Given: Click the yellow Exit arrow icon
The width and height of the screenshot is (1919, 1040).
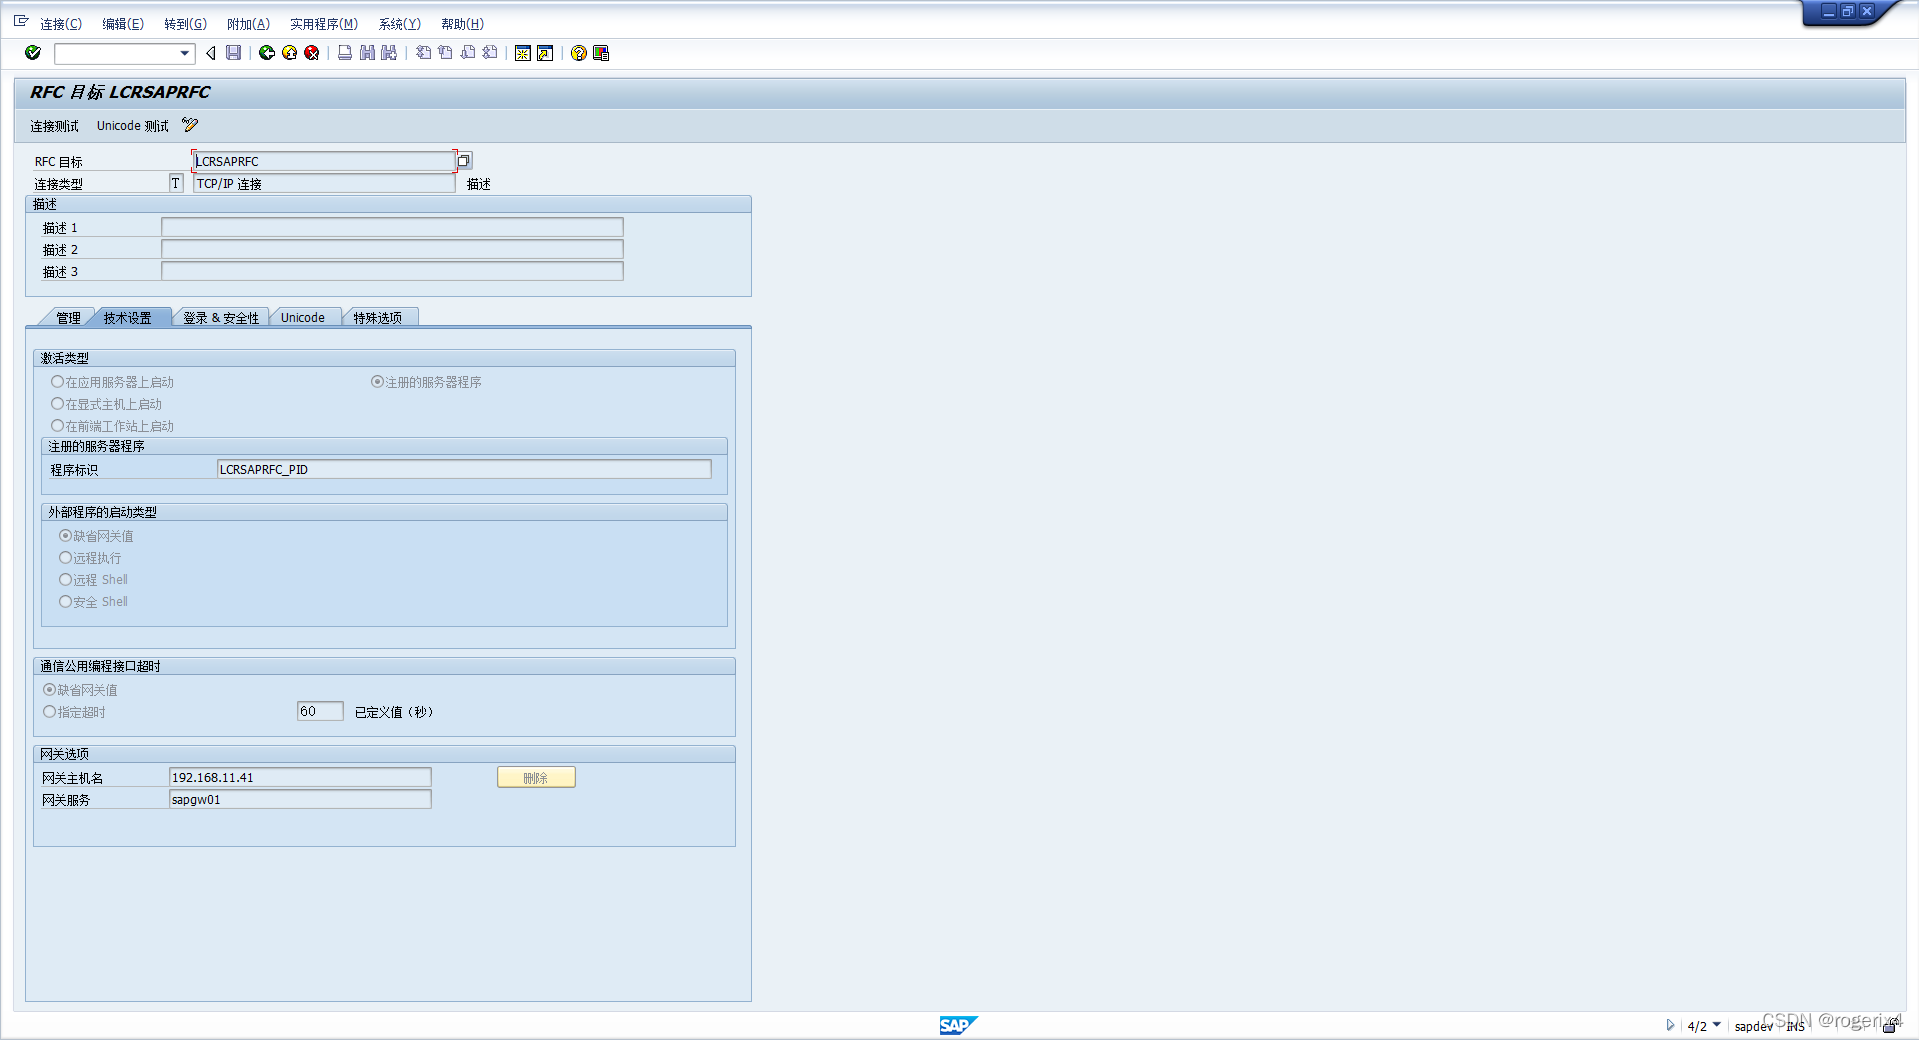Looking at the screenshot, I should click(x=289, y=53).
